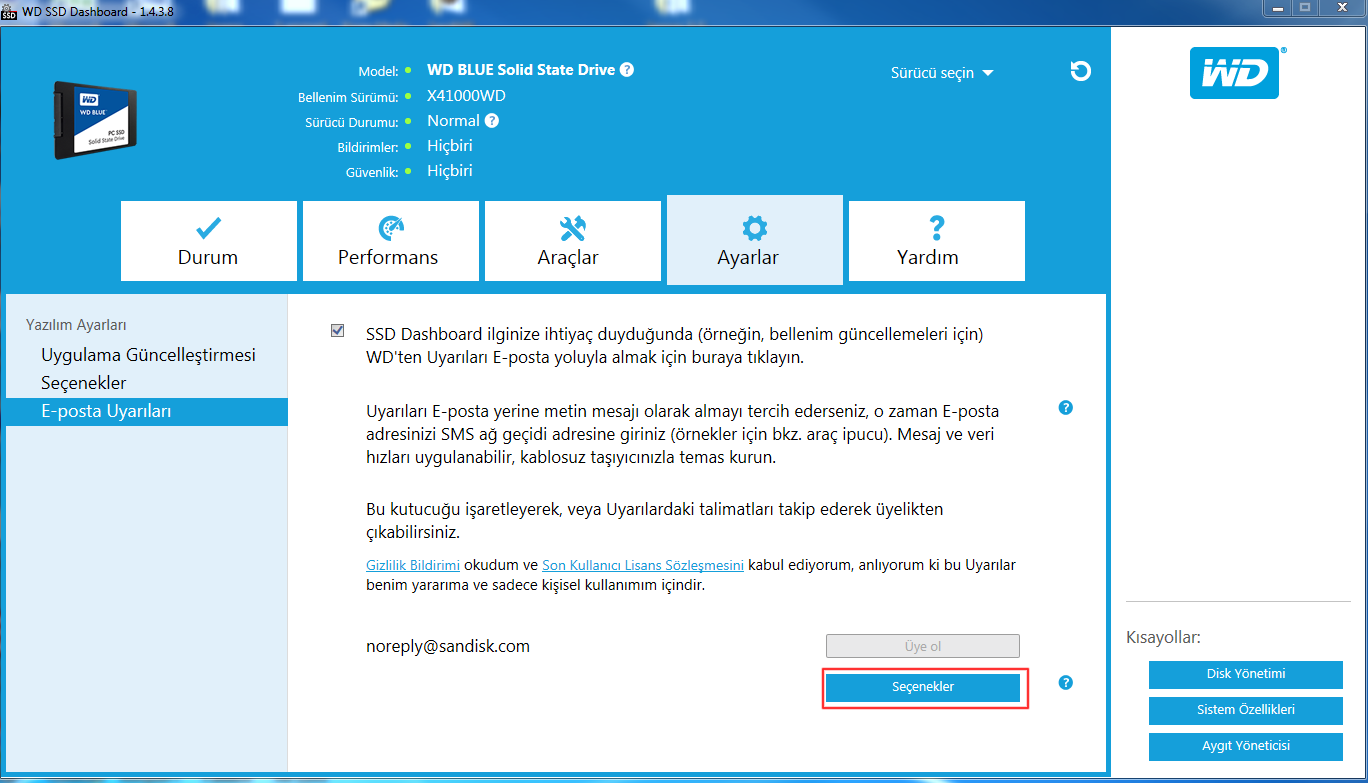
Task: Minimize the WD SSD Dashboard window
Action: point(1275,8)
